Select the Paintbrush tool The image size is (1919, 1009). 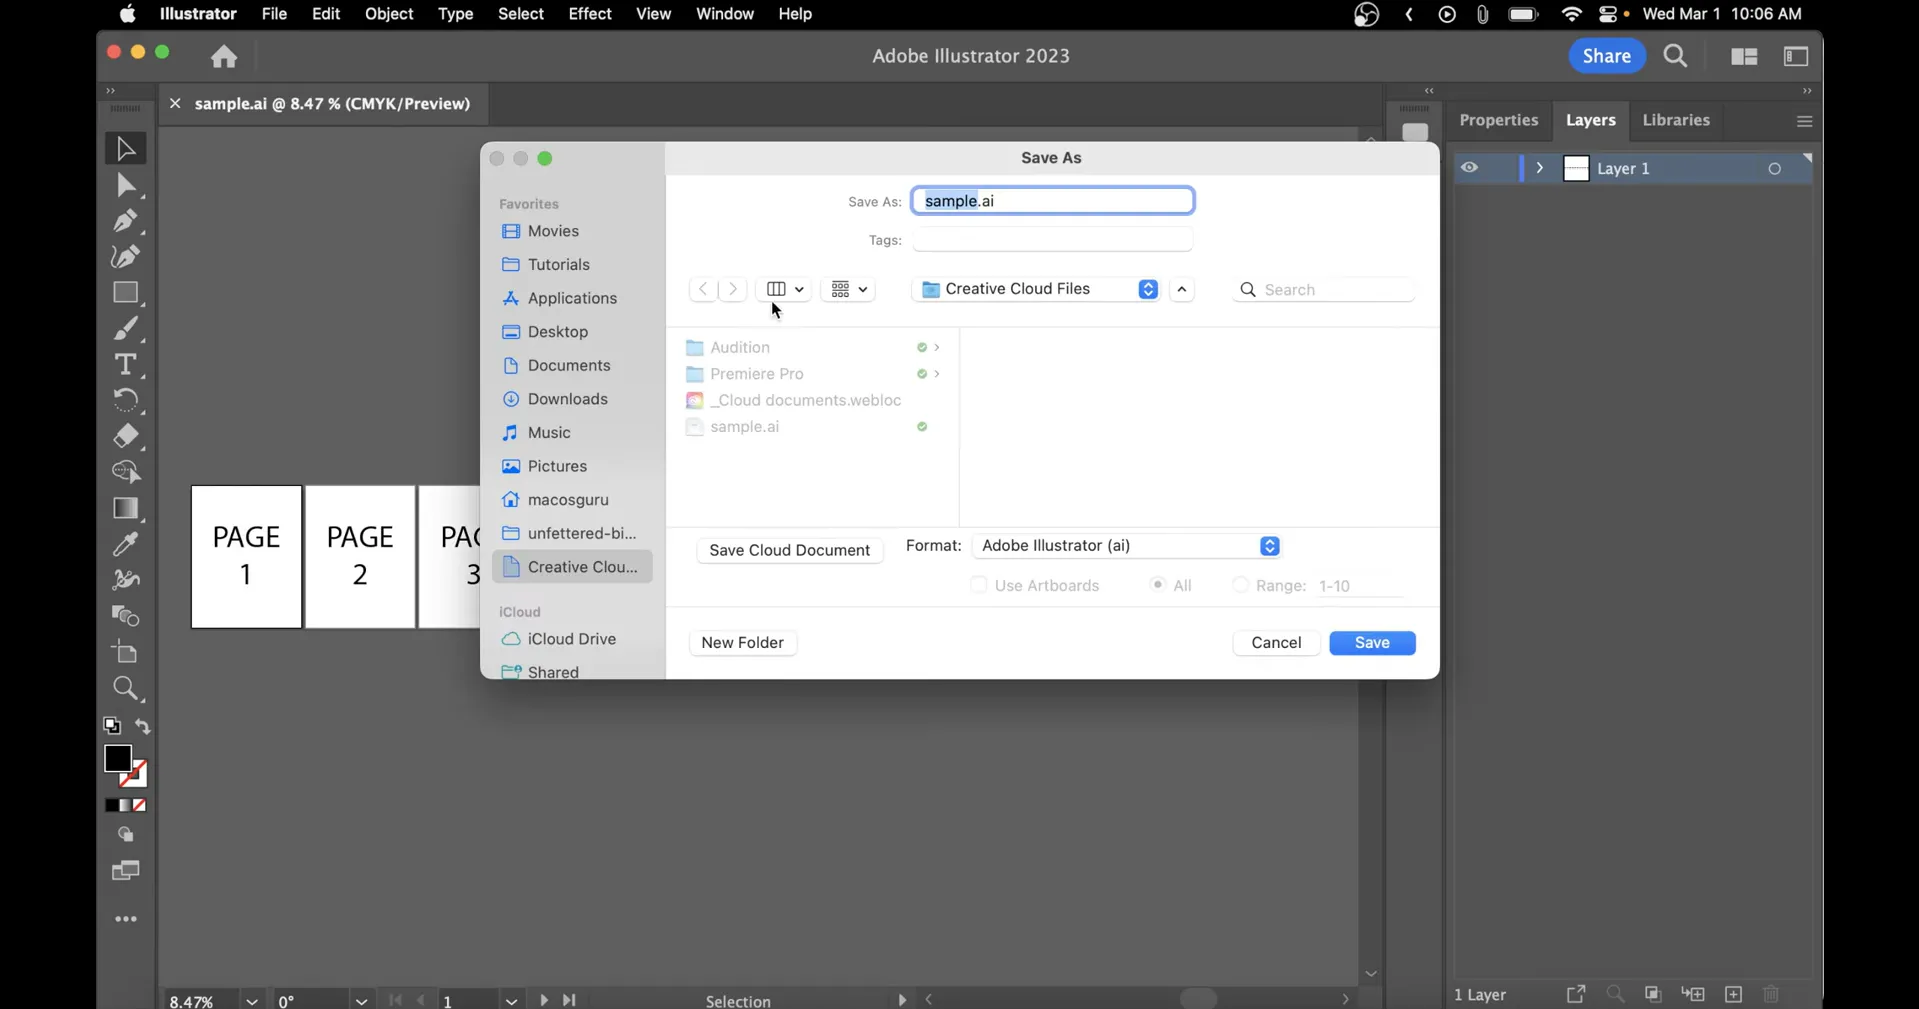click(125, 328)
